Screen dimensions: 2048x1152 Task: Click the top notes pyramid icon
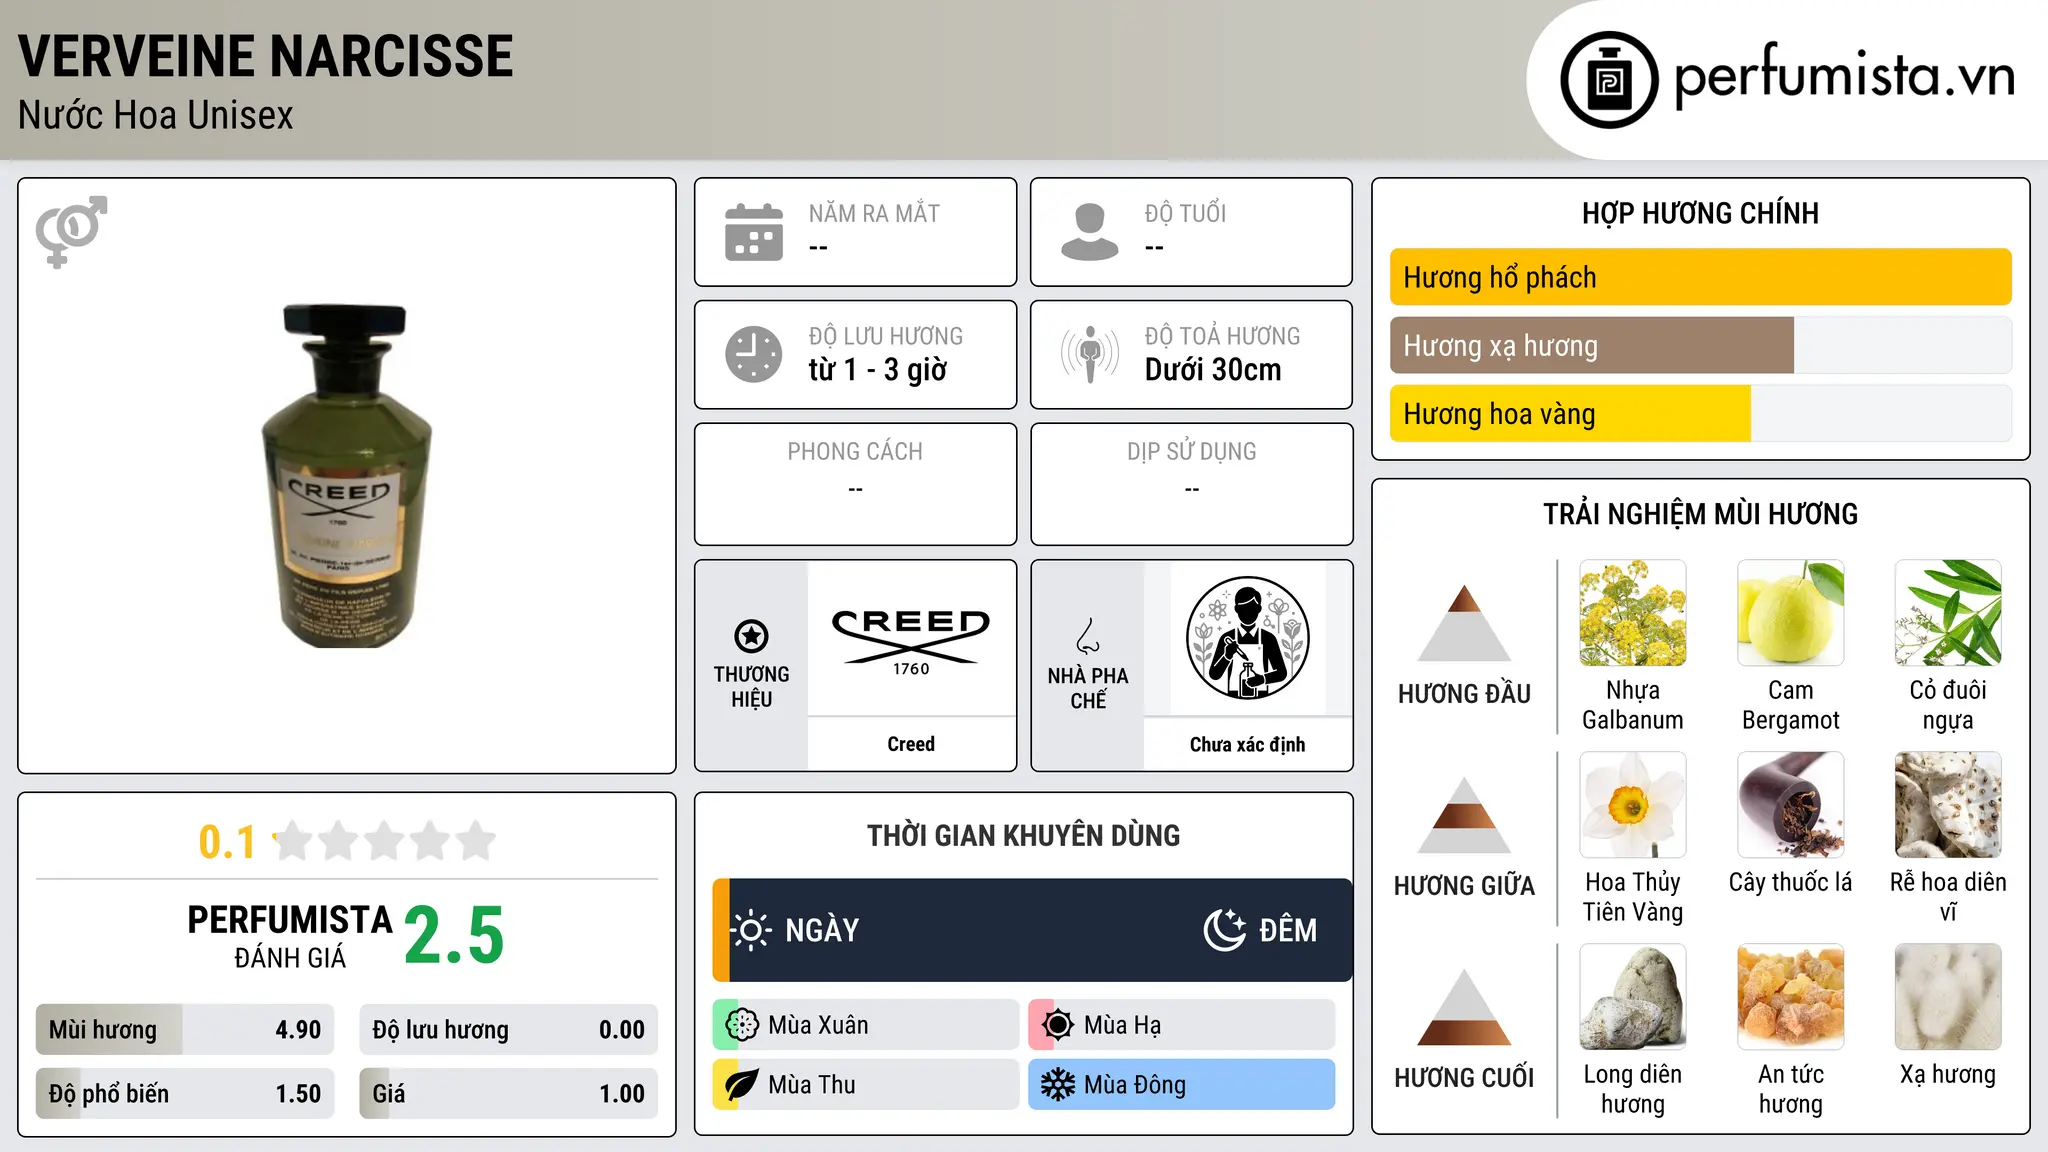coord(1464,623)
